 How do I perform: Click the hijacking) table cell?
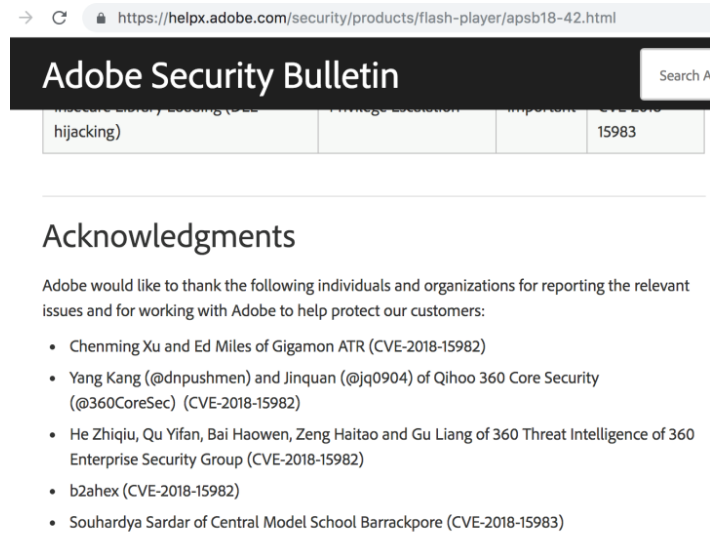coord(181,131)
